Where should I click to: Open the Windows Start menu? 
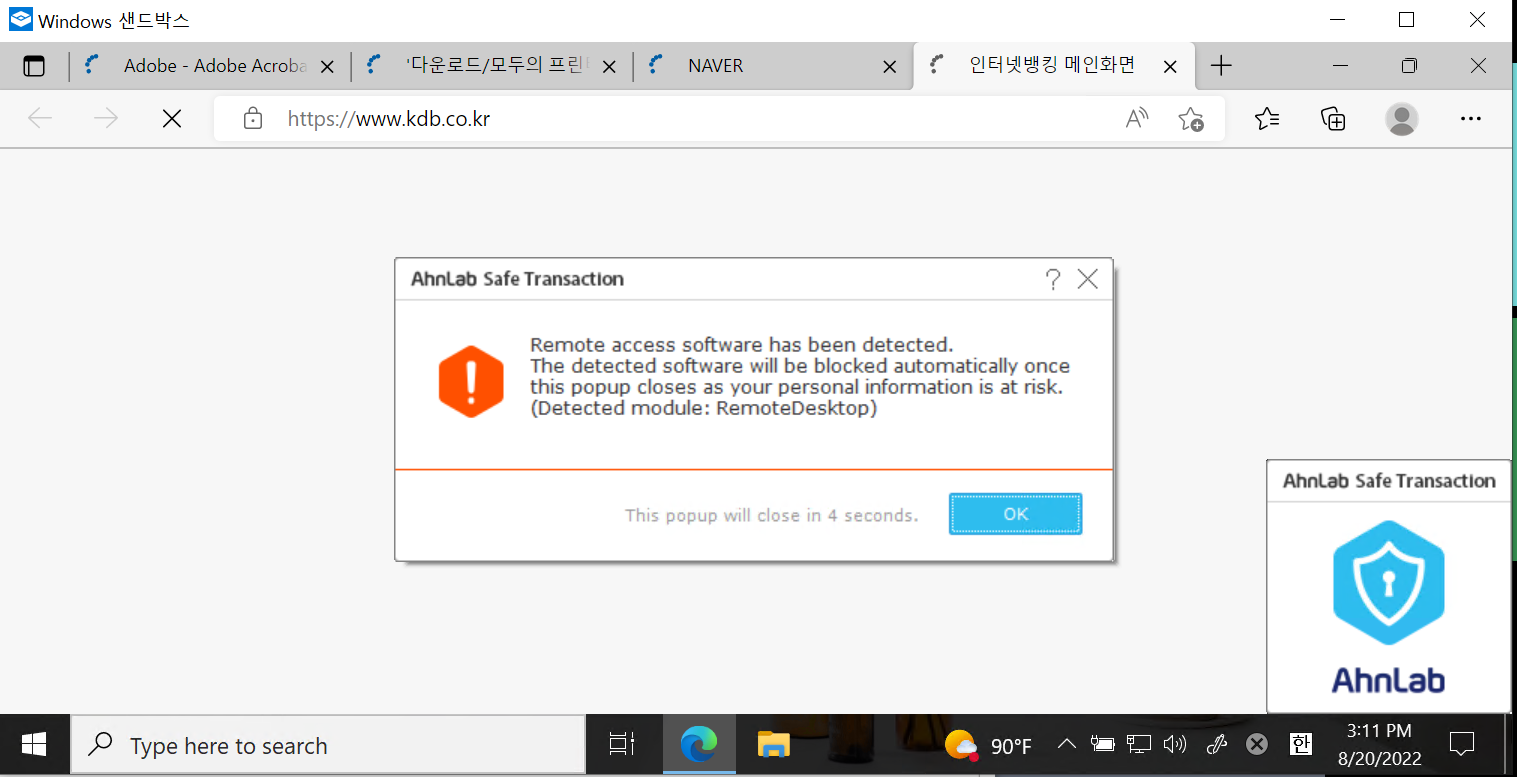coord(34,745)
